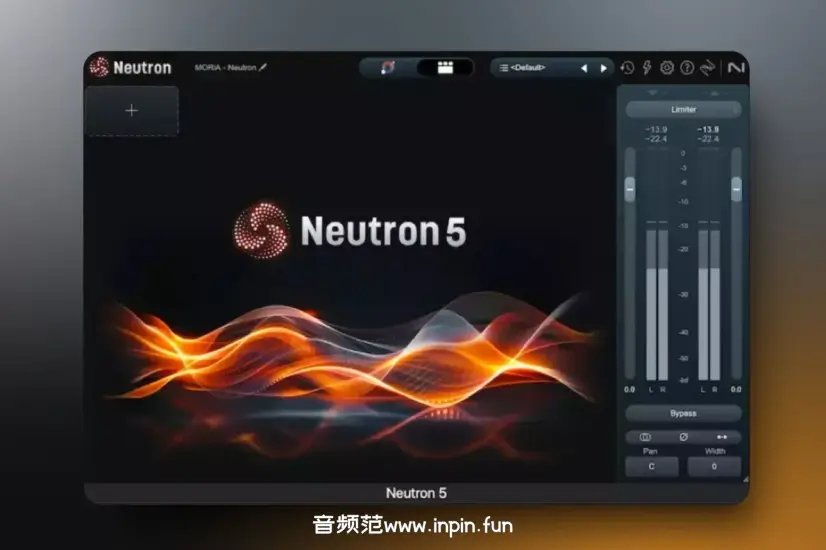Image resolution: width=826 pixels, height=550 pixels.
Task: Open the undo history clock icon
Action: coord(627,68)
